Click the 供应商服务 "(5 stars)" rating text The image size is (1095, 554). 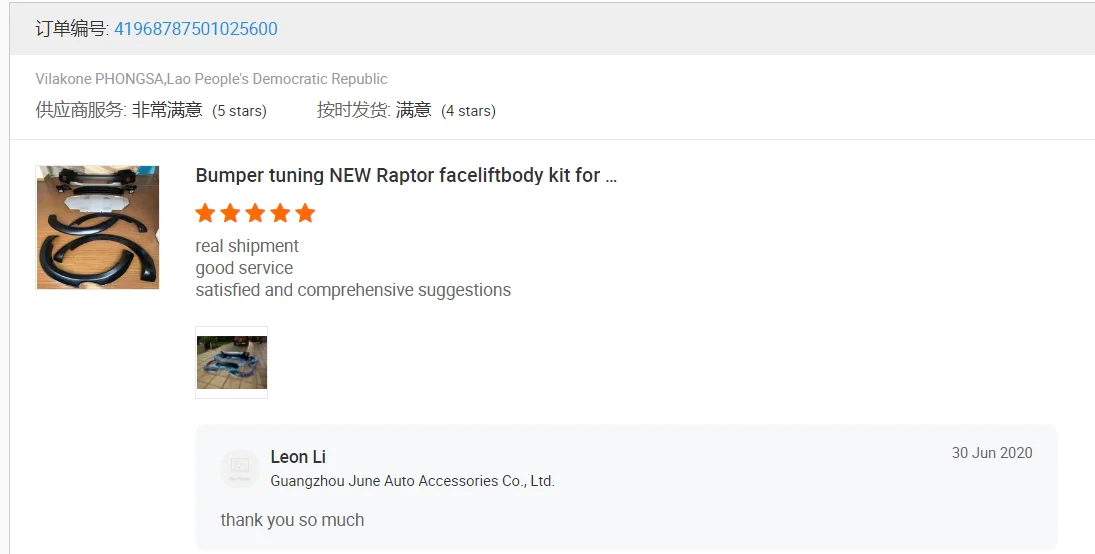[239, 111]
